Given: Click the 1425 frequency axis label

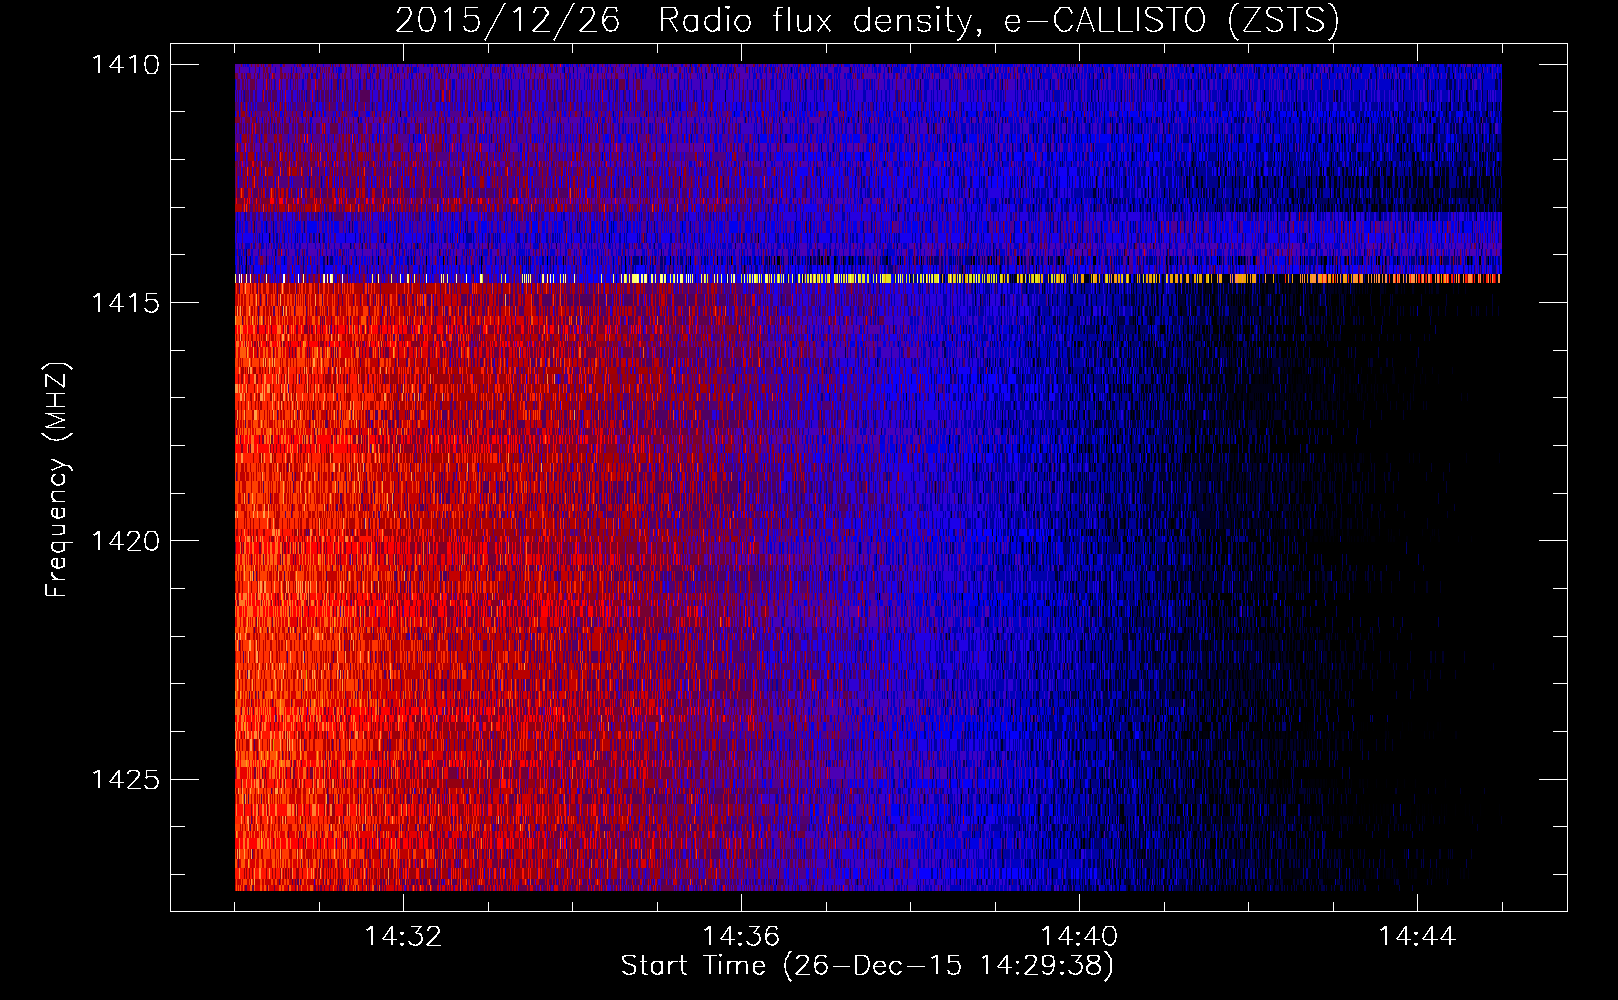Looking at the screenshot, I should click(x=125, y=779).
